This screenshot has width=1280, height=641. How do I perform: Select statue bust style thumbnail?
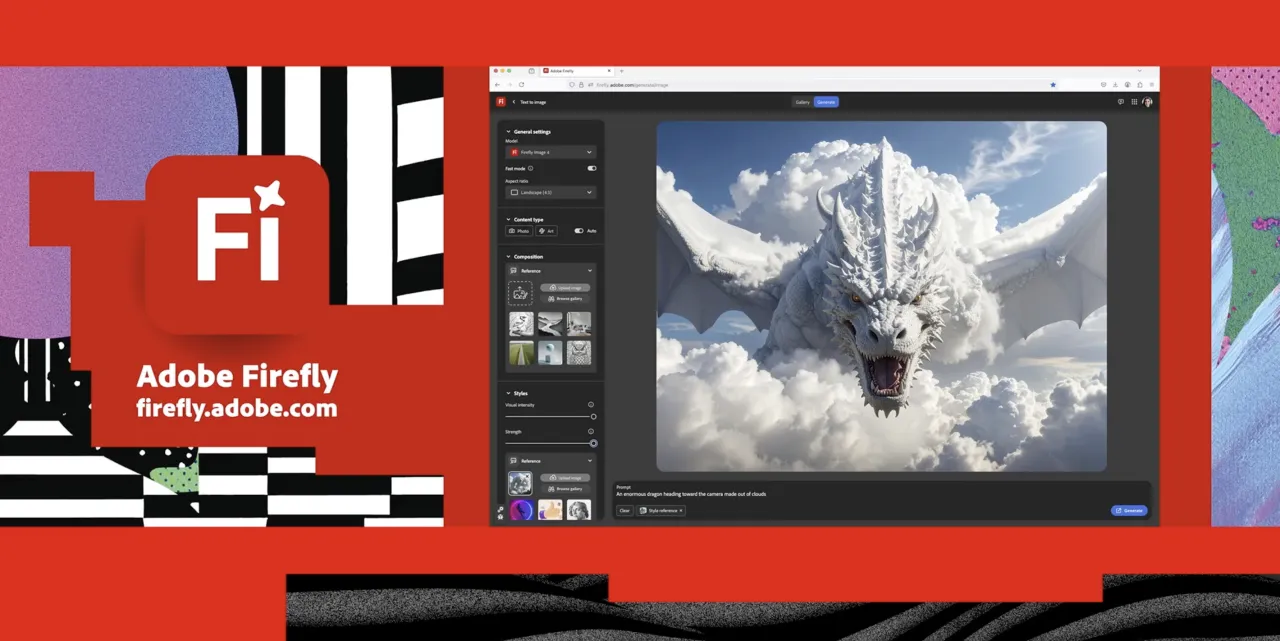[x=578, y=511]
